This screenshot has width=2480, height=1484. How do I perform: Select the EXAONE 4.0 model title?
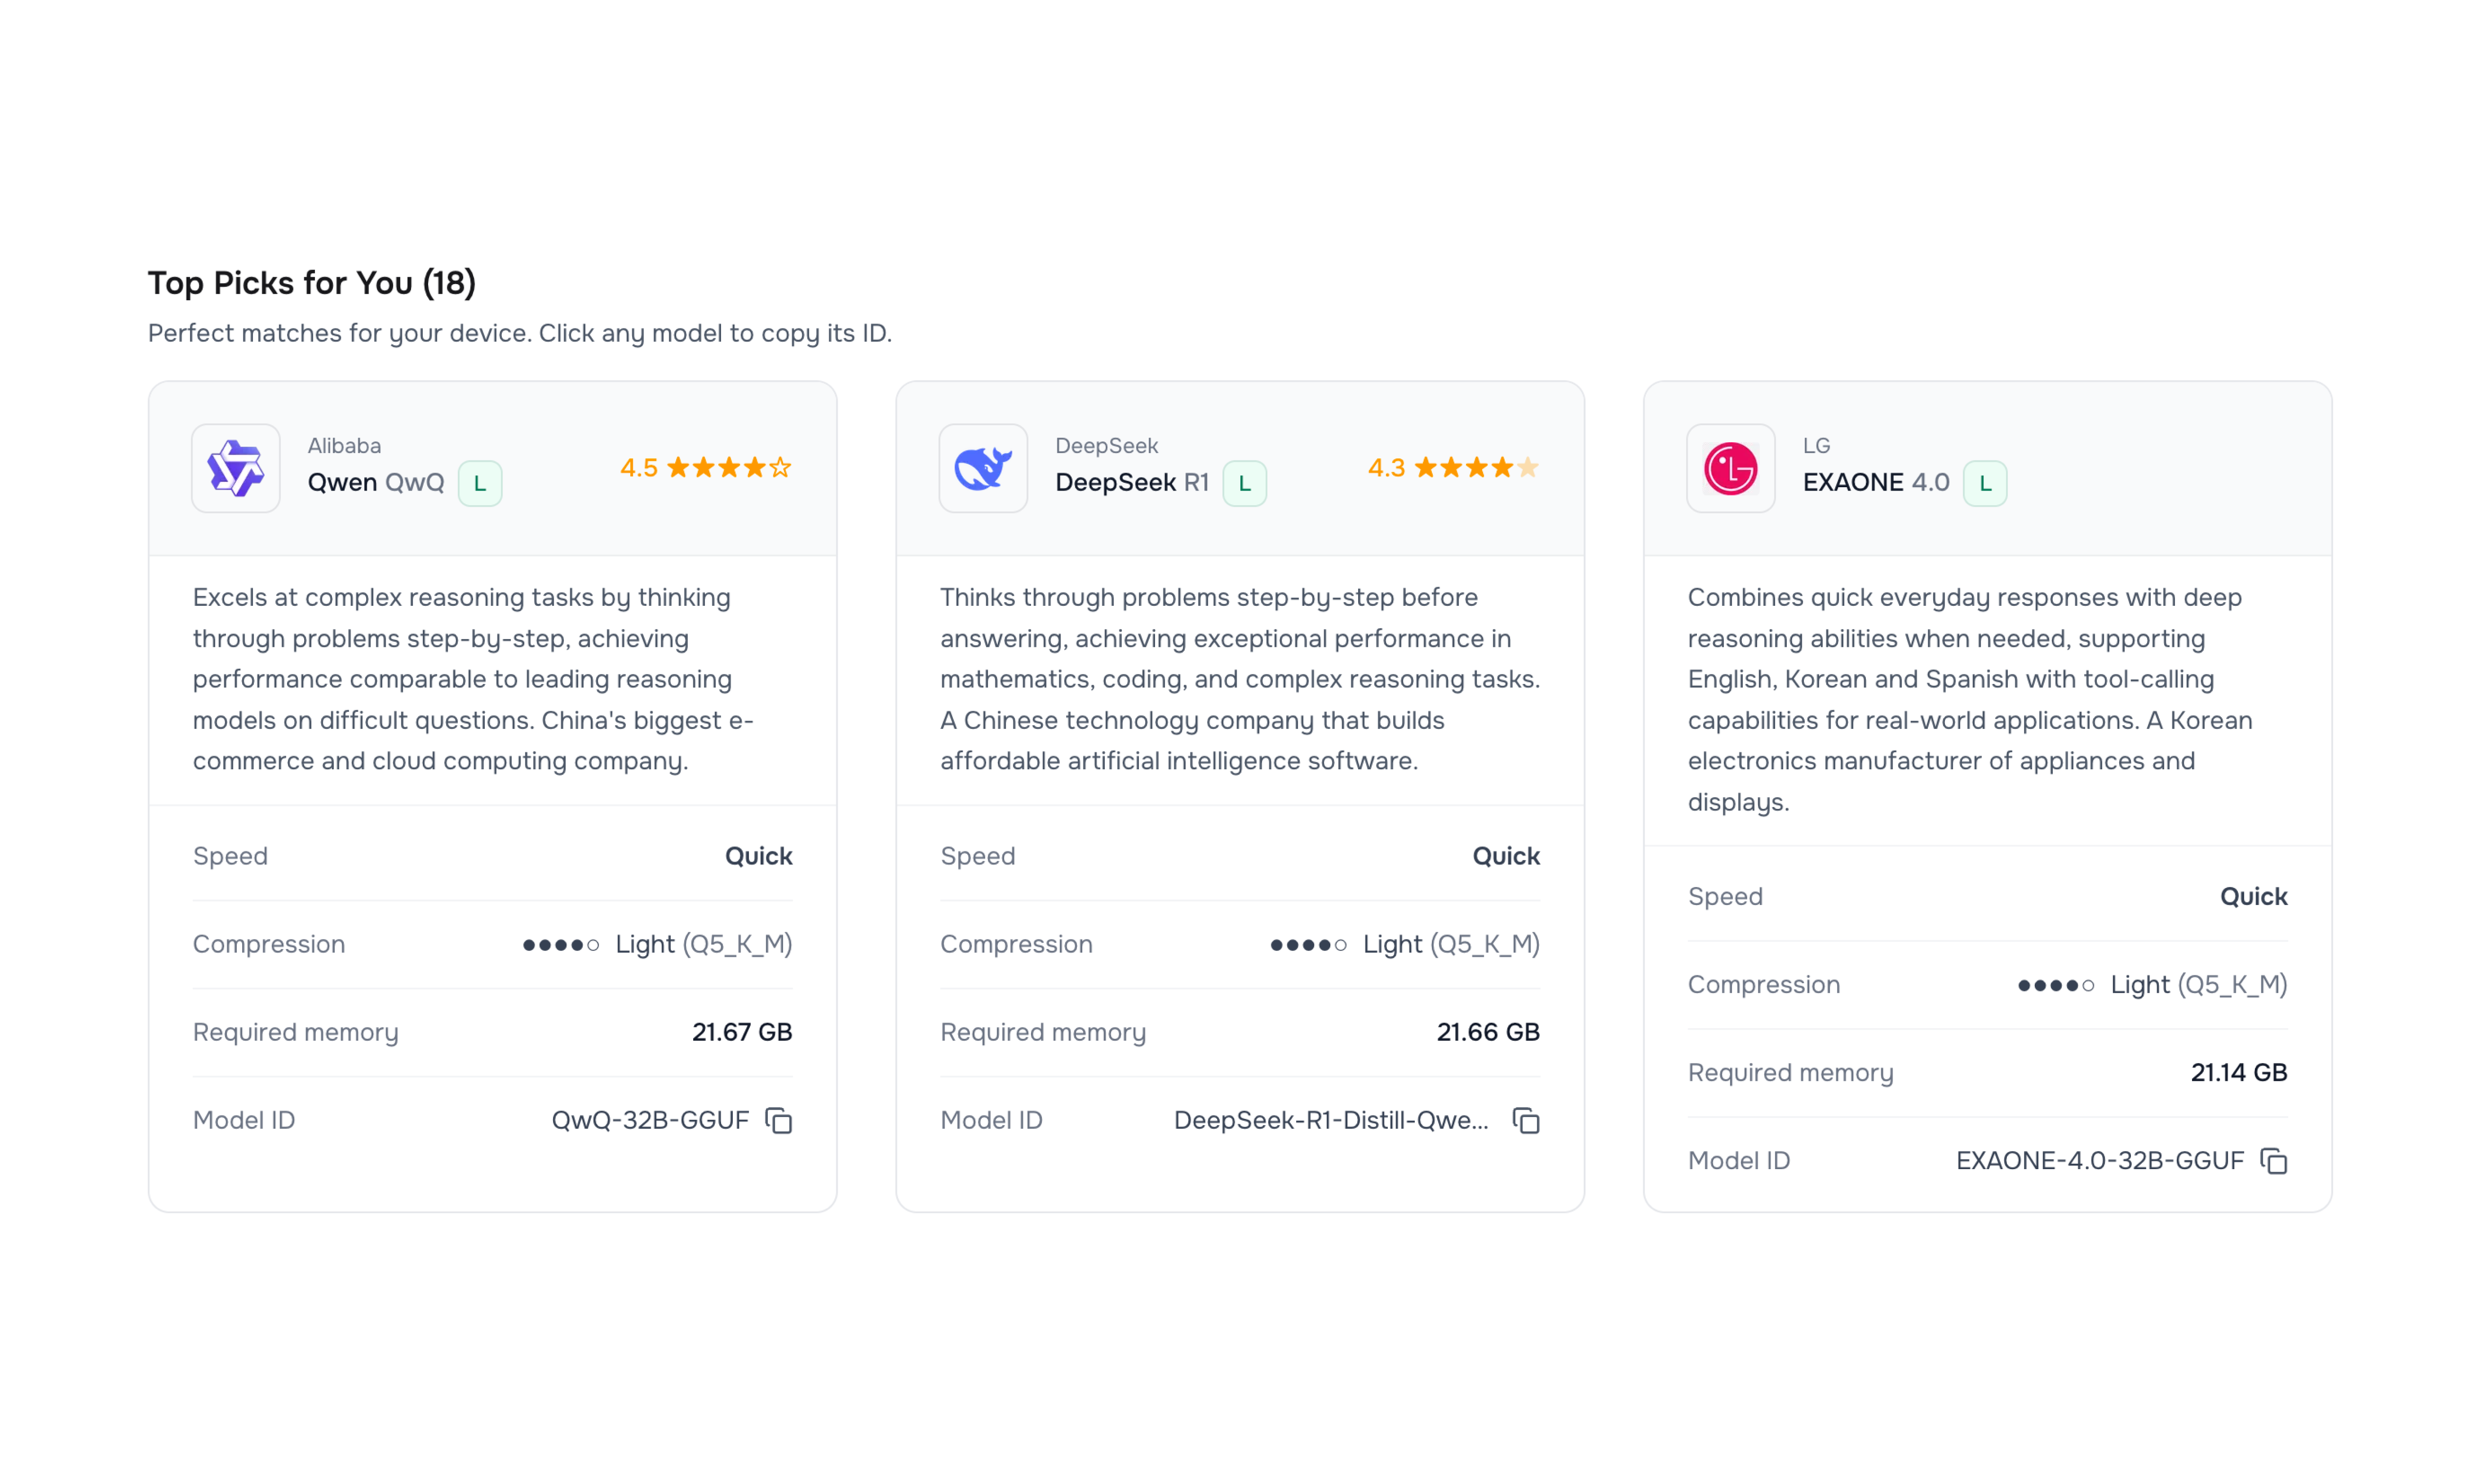point(1876,482)
